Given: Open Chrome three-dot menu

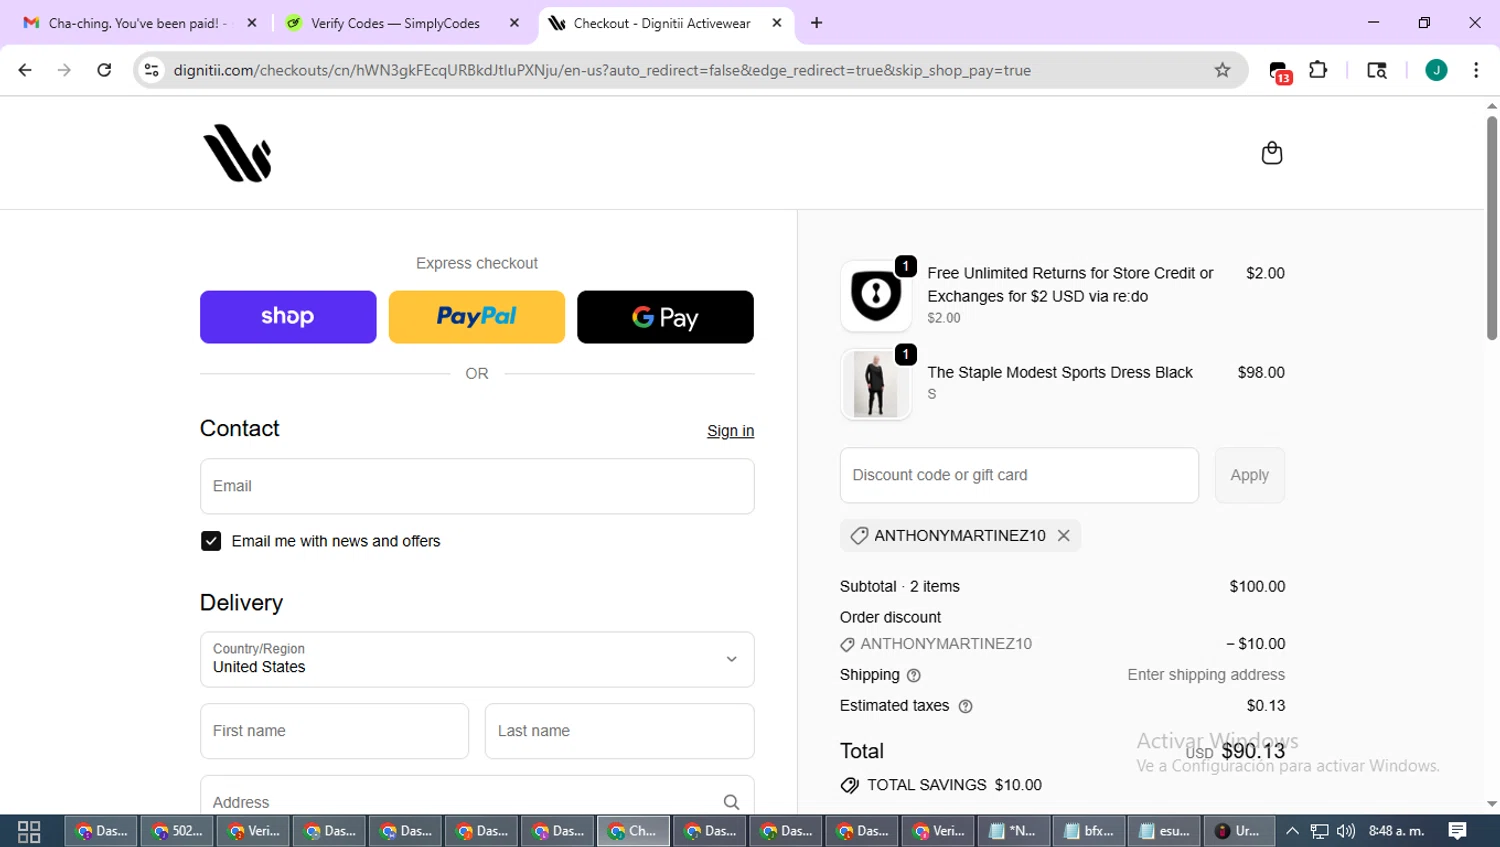Looking at the screenshot, I should [1476, 70].
